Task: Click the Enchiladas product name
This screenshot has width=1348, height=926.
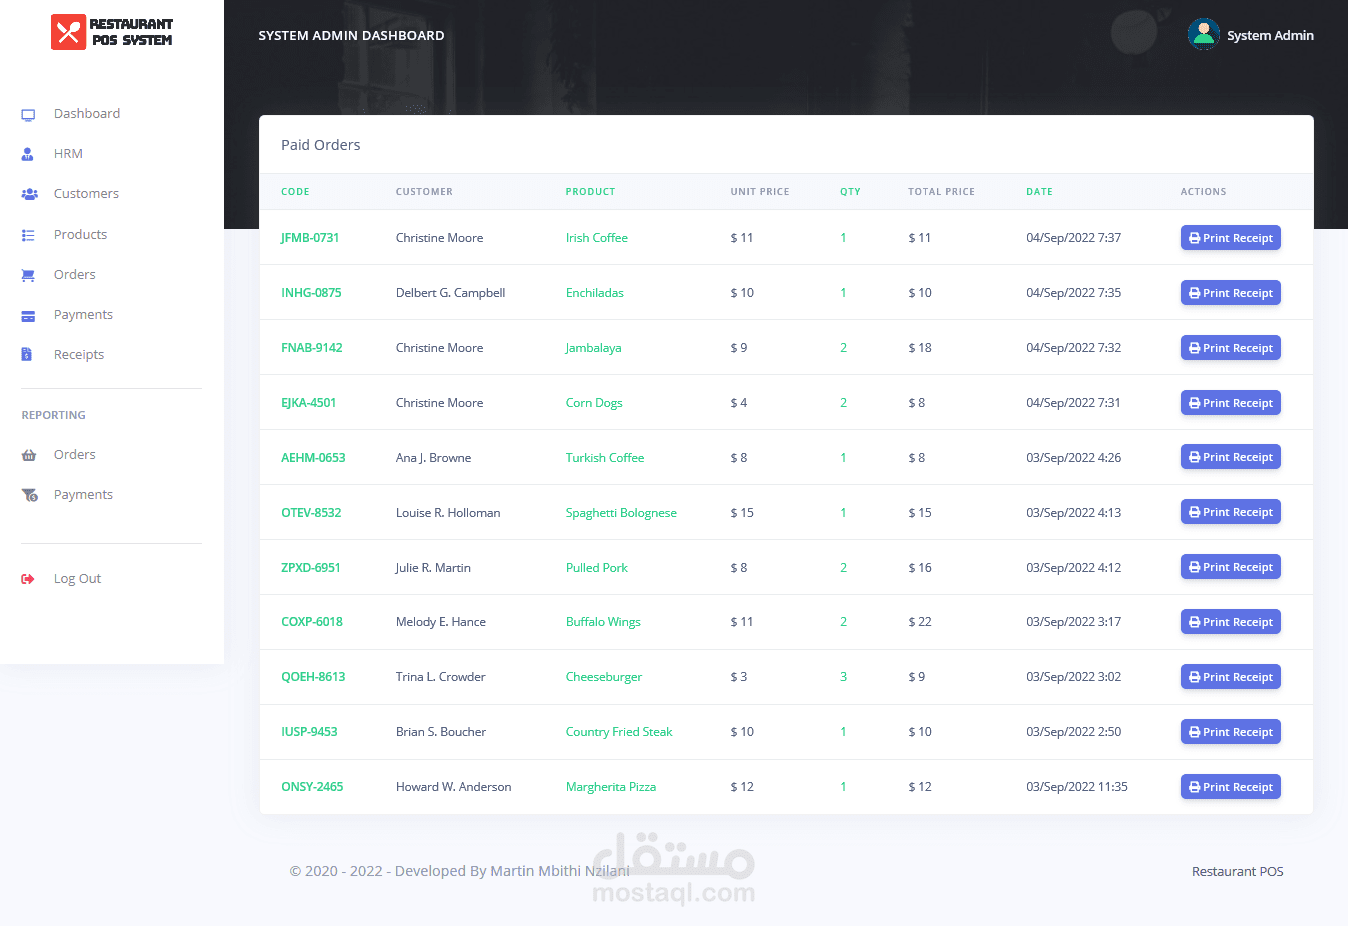Action: (595, 293)
